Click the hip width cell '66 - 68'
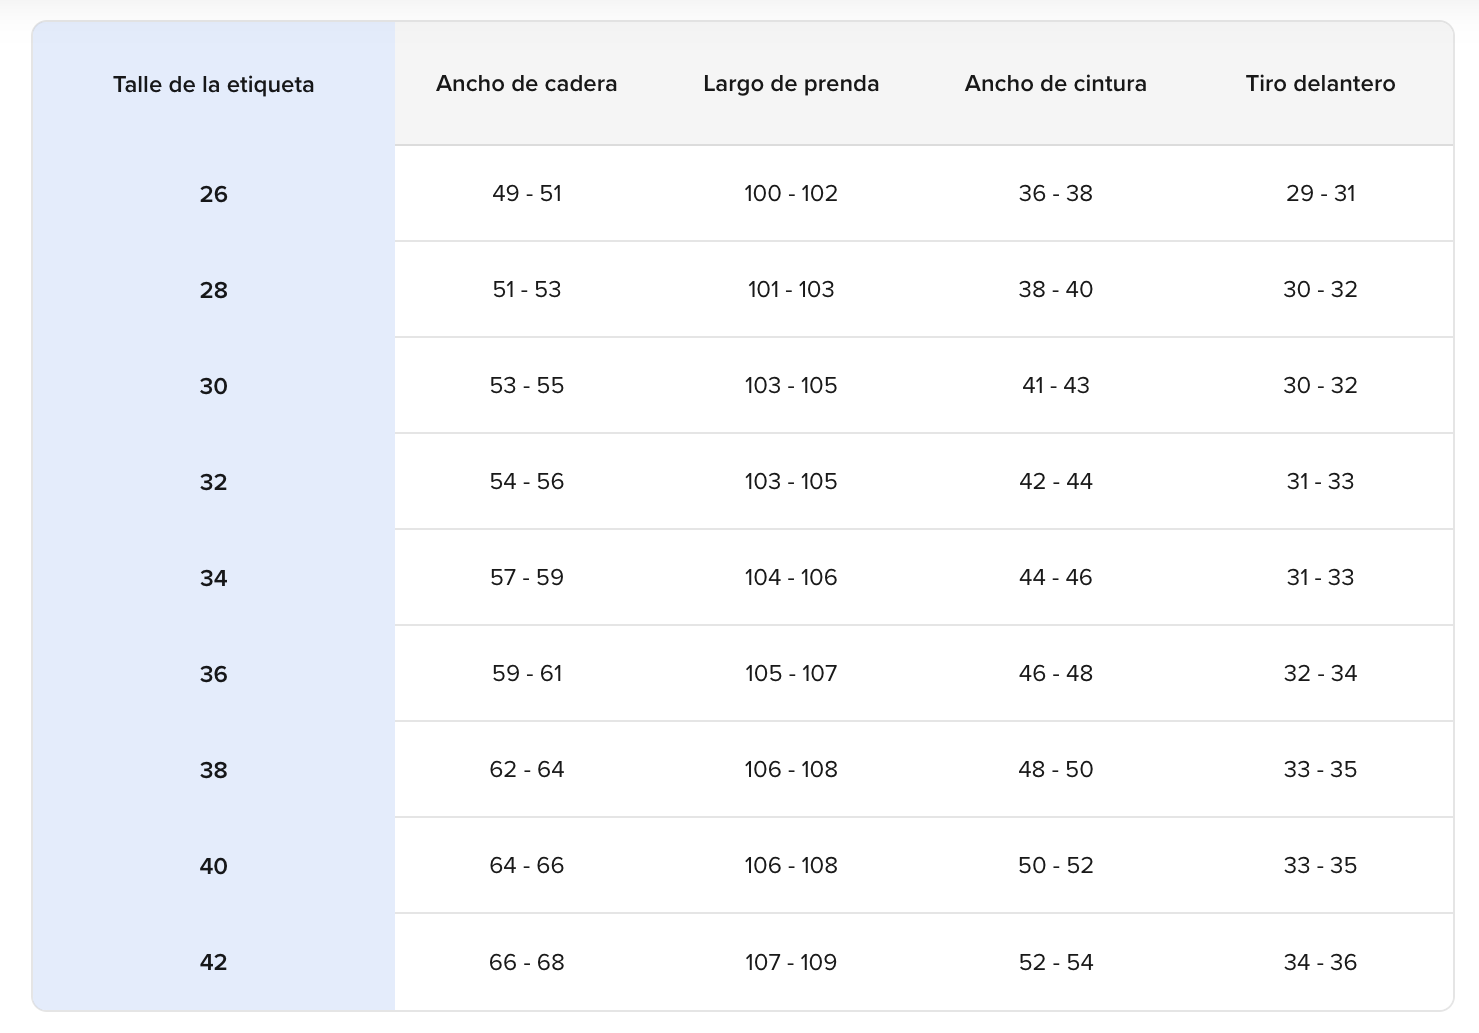Viewport: 1479px width, 1033px height. tap(526, 962)
